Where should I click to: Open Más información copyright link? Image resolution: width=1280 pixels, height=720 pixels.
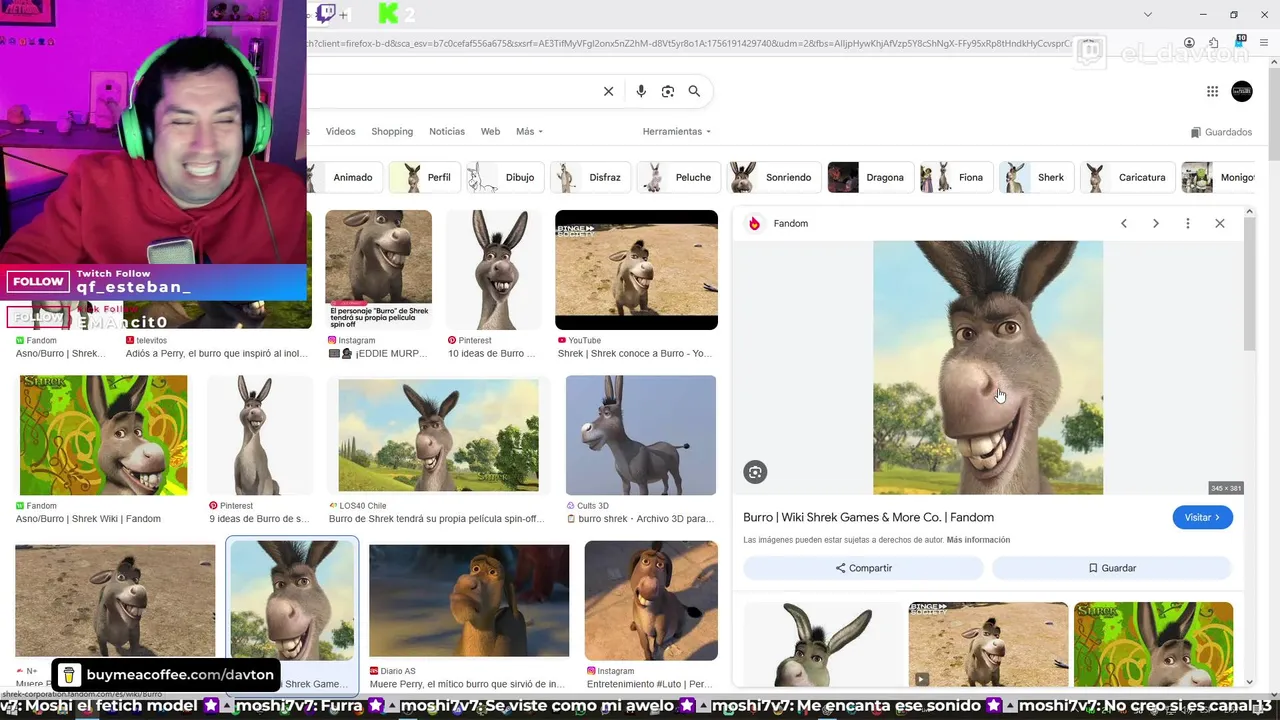tap(978, 540)
